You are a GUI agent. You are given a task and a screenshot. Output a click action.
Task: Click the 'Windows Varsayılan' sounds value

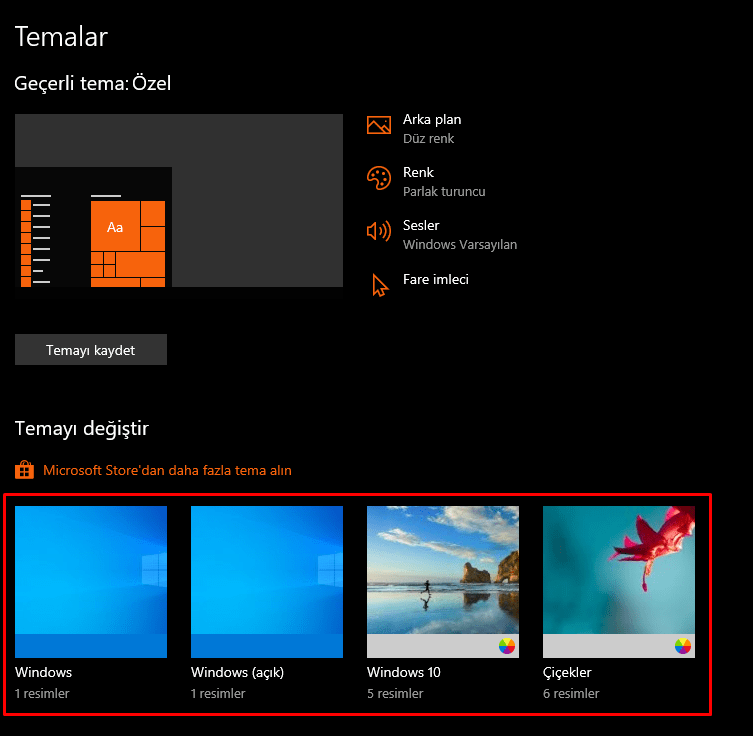click(x=460, y=244)
